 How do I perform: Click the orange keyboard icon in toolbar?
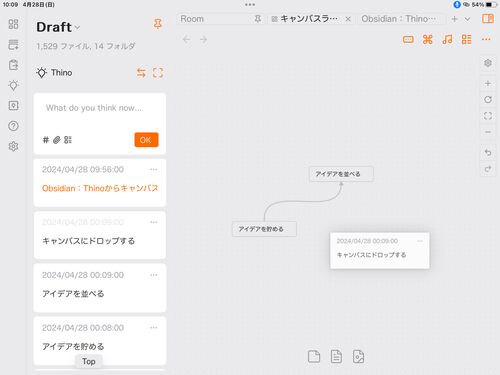(408, 40)
